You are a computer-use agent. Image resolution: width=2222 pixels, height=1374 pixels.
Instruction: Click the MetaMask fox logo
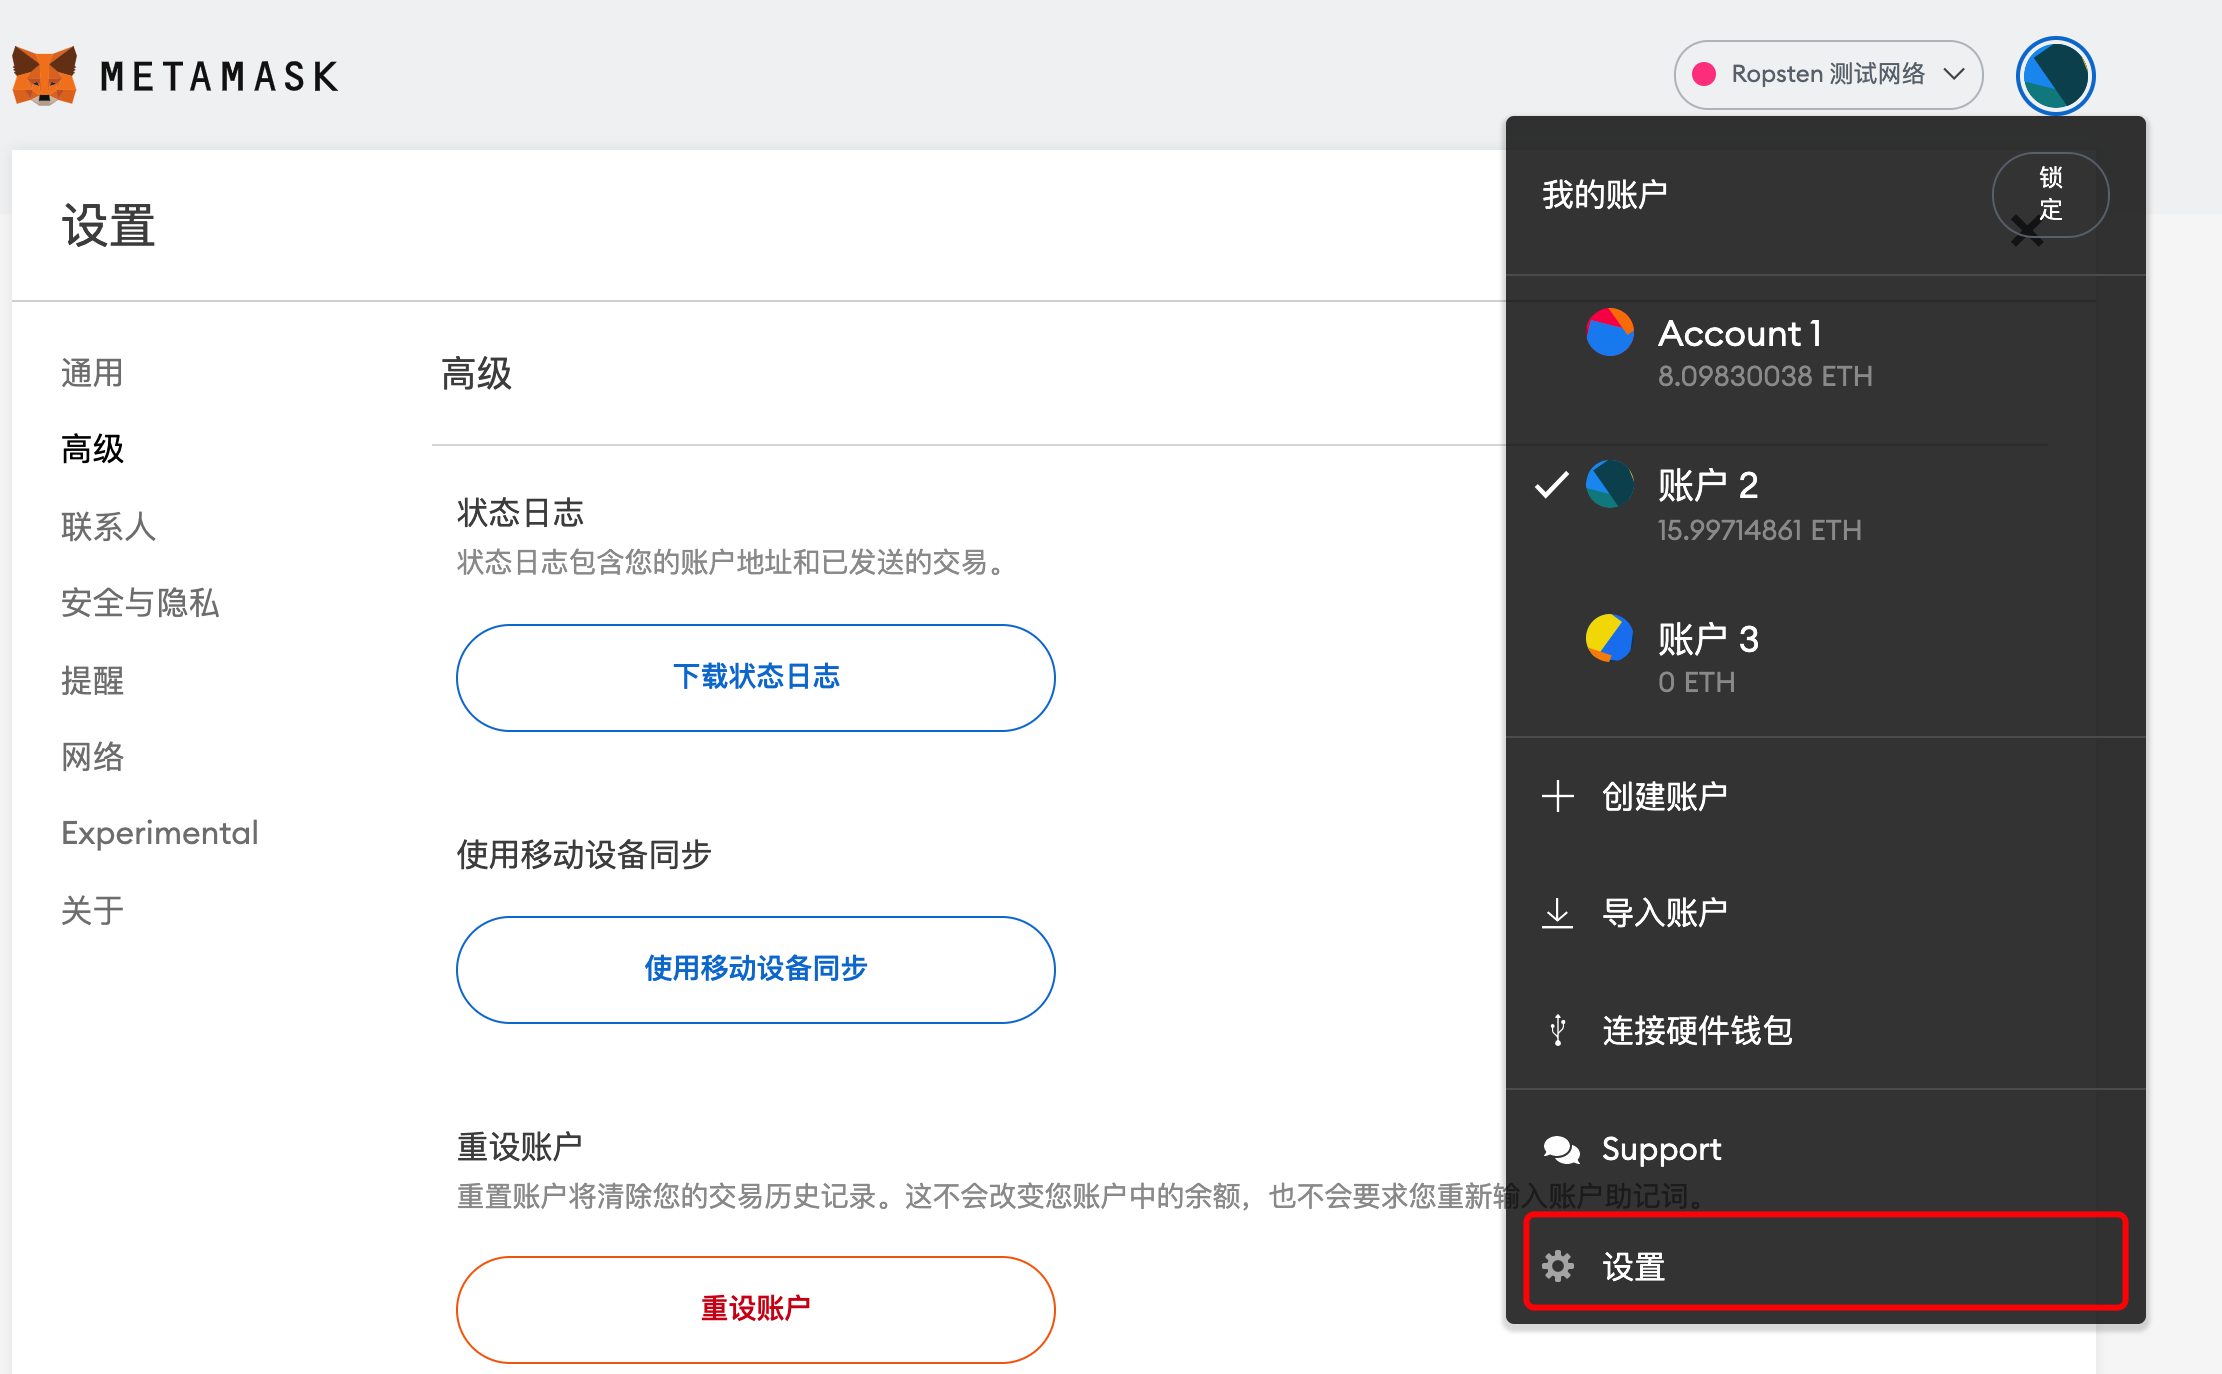click(x=45, y=76)
